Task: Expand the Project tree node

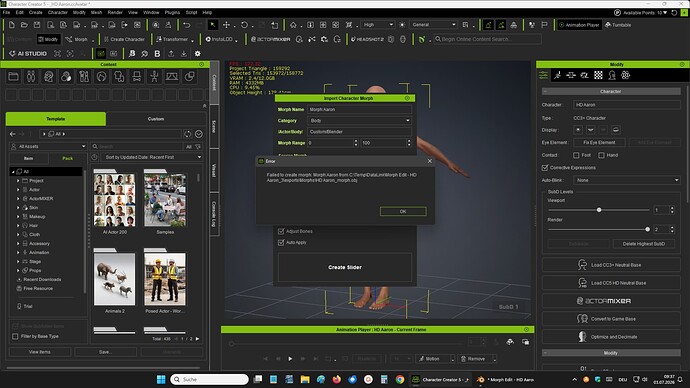Action: (18, 181)
